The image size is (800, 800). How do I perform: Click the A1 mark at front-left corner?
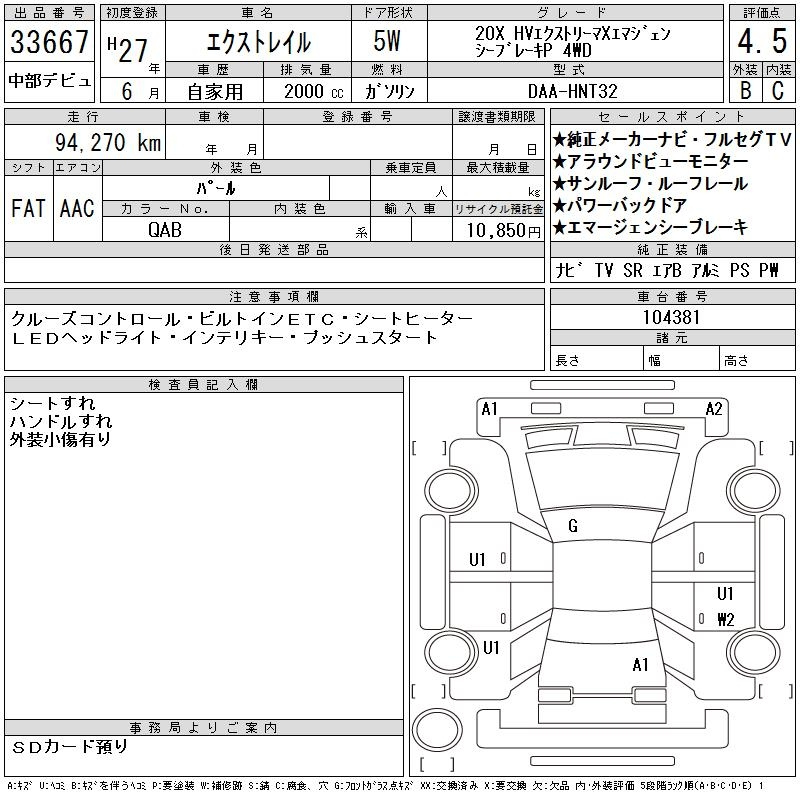coord(489,409)
